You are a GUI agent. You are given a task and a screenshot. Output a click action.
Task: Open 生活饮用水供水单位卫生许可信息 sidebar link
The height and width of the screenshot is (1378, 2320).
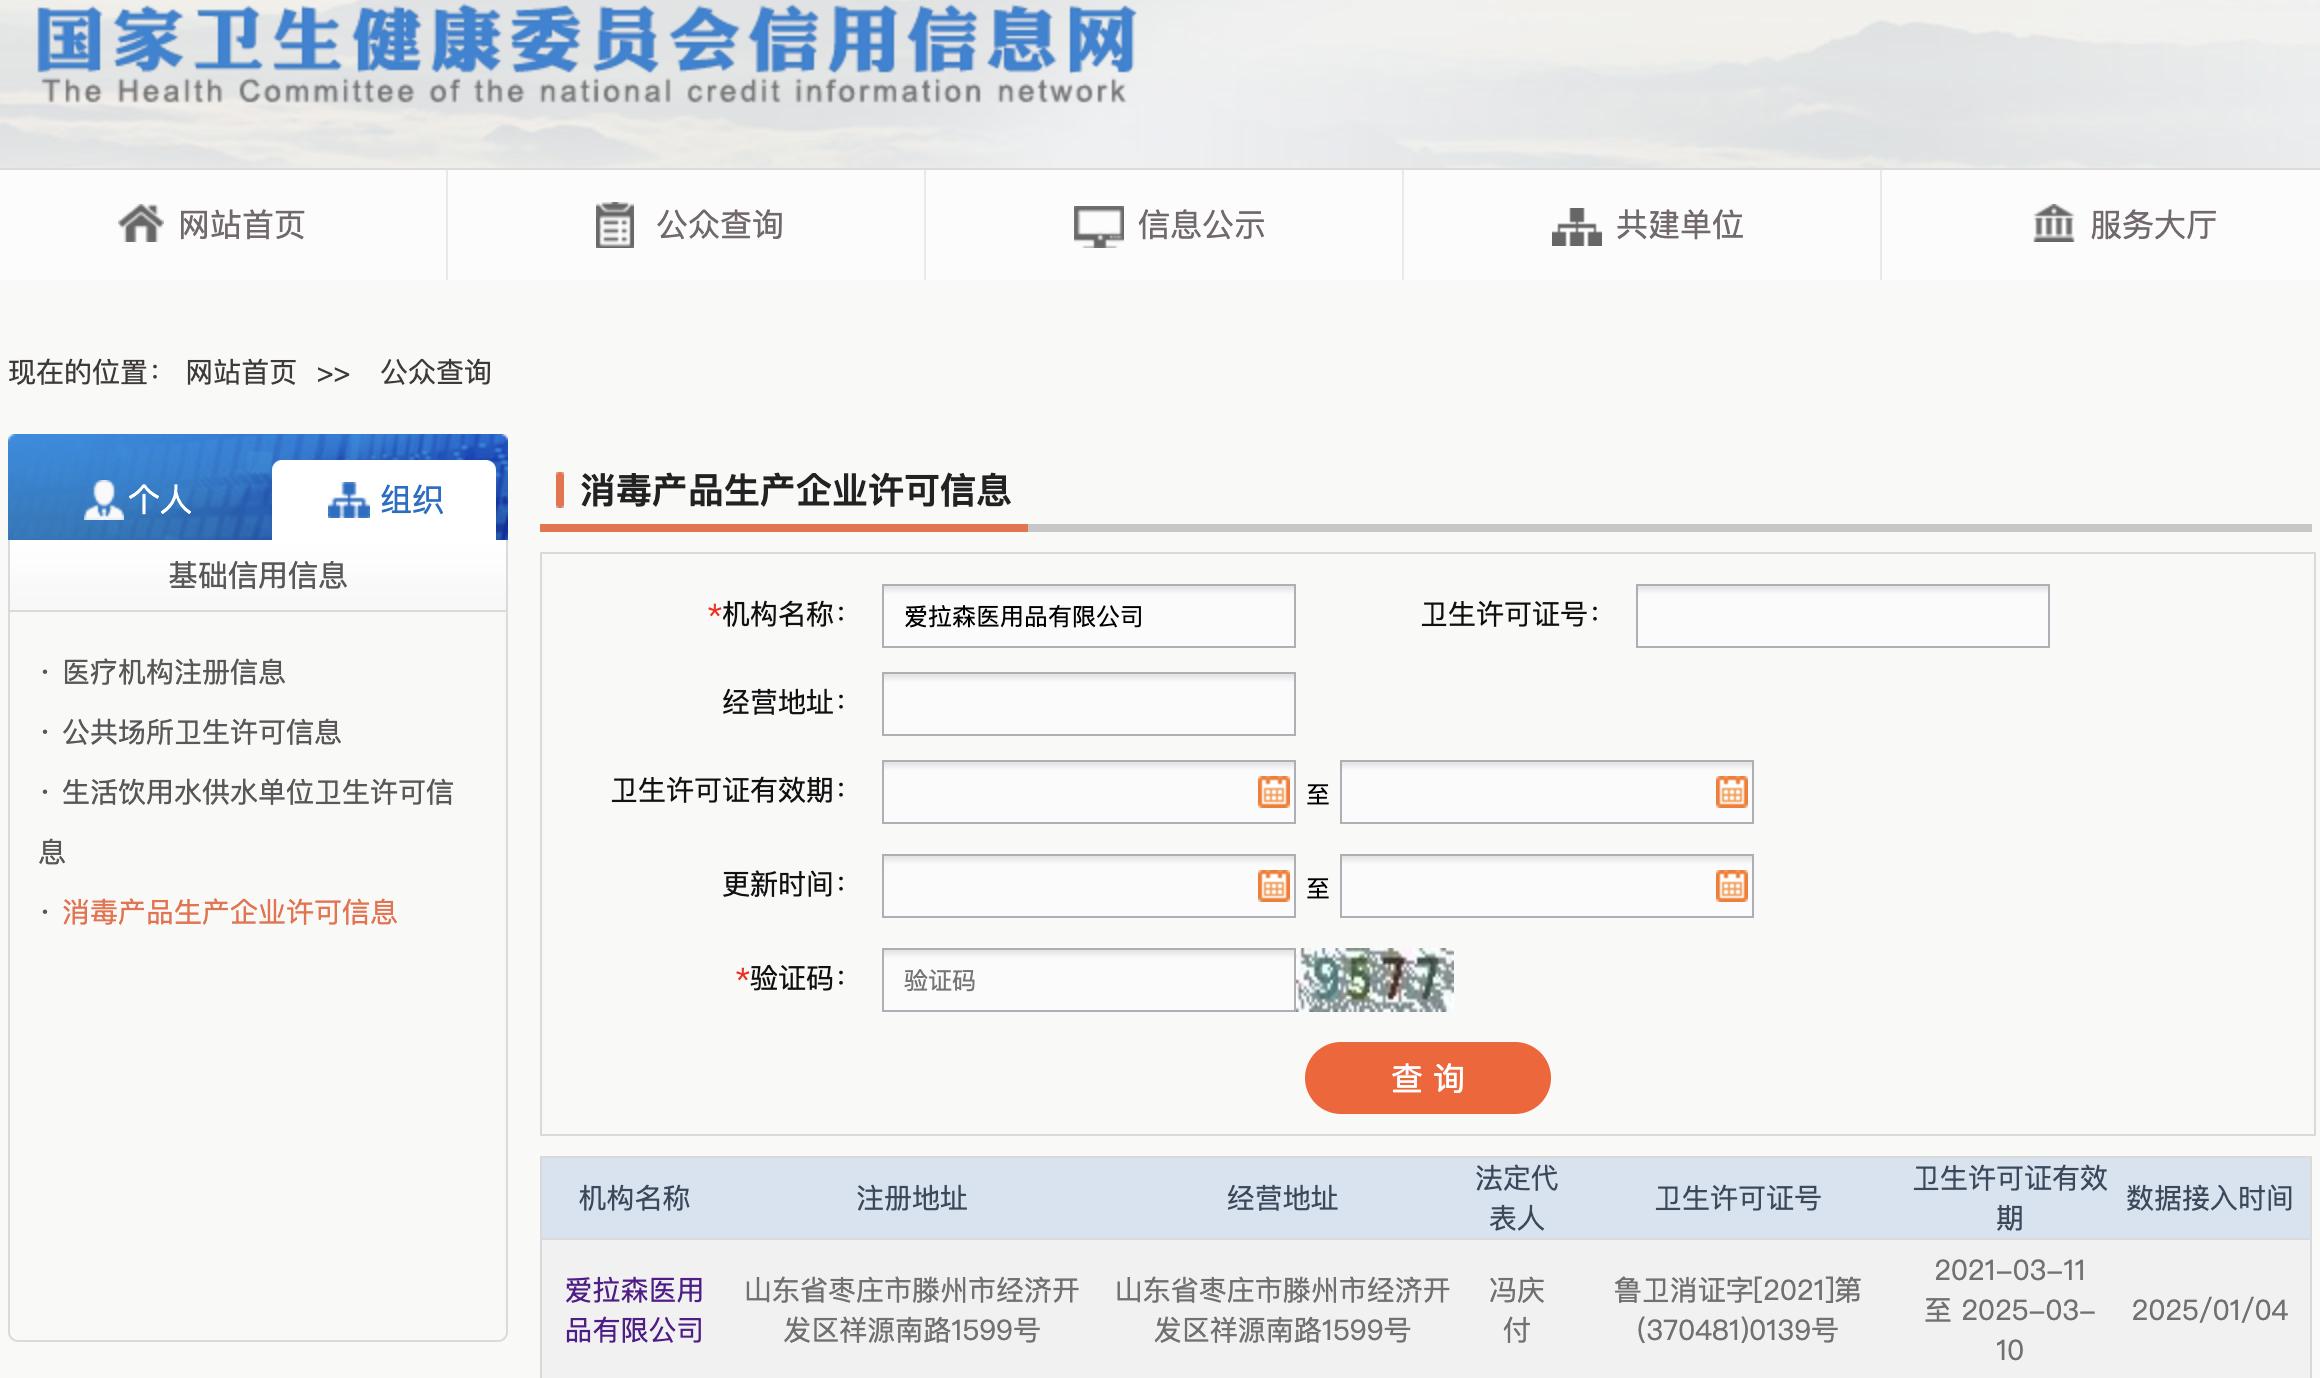[246, 822]
